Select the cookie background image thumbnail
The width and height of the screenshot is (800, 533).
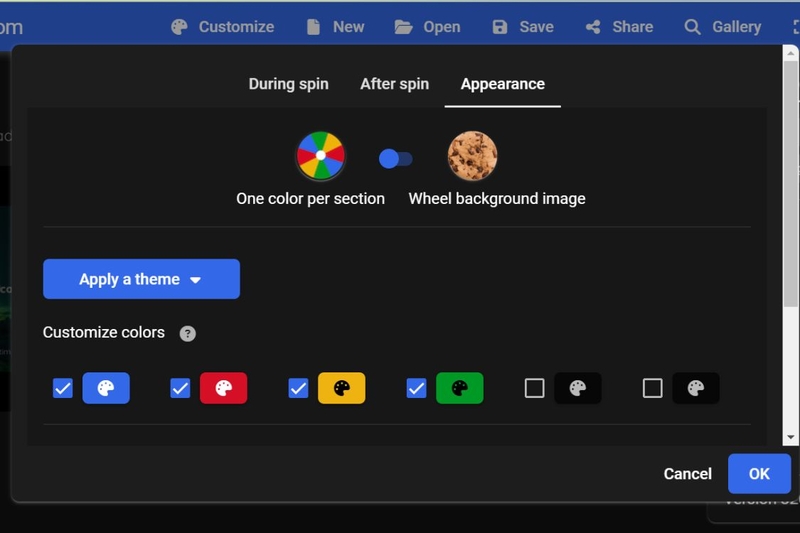472,156
